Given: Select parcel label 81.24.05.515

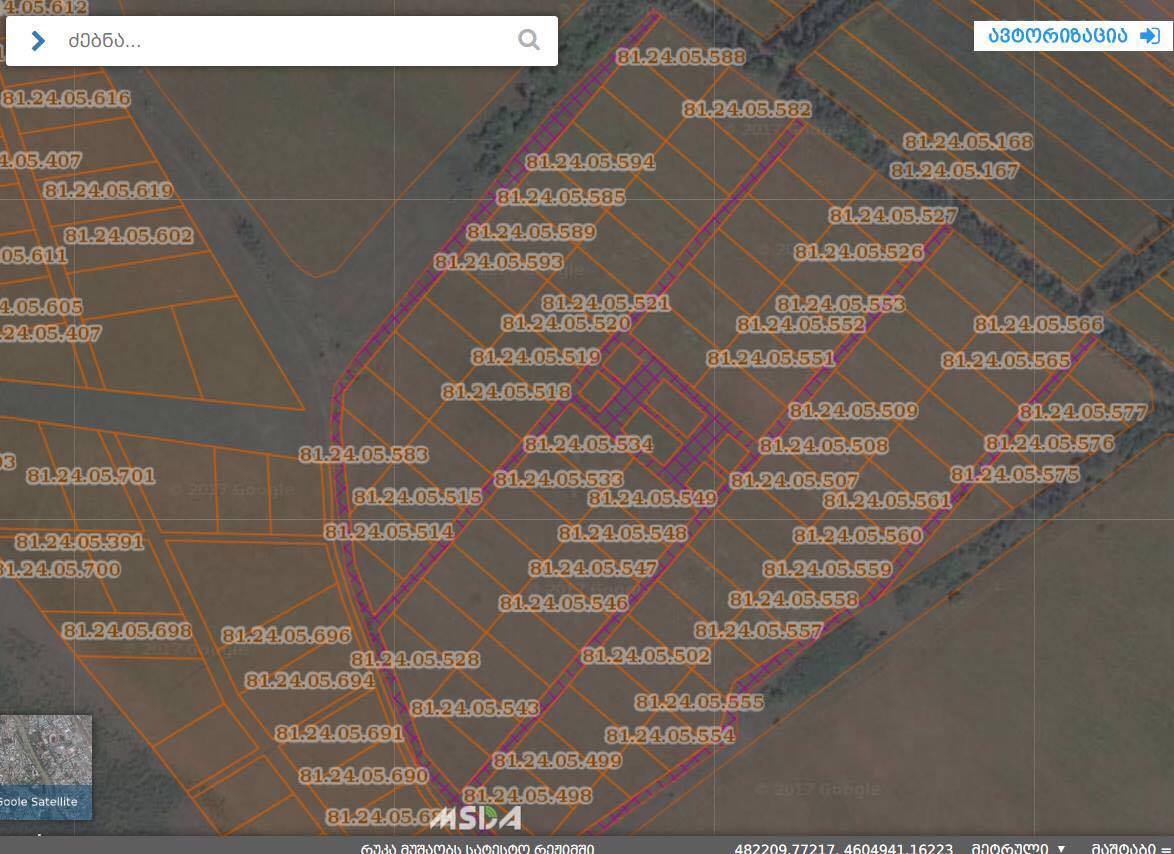Looking at the screenshot, I should [x=417, y=496].
